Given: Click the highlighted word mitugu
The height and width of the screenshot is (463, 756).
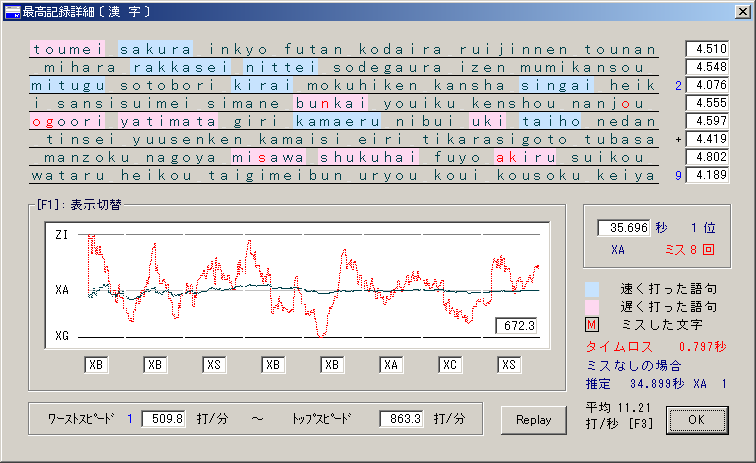Looking at the screenshot, I should point(68,85).
